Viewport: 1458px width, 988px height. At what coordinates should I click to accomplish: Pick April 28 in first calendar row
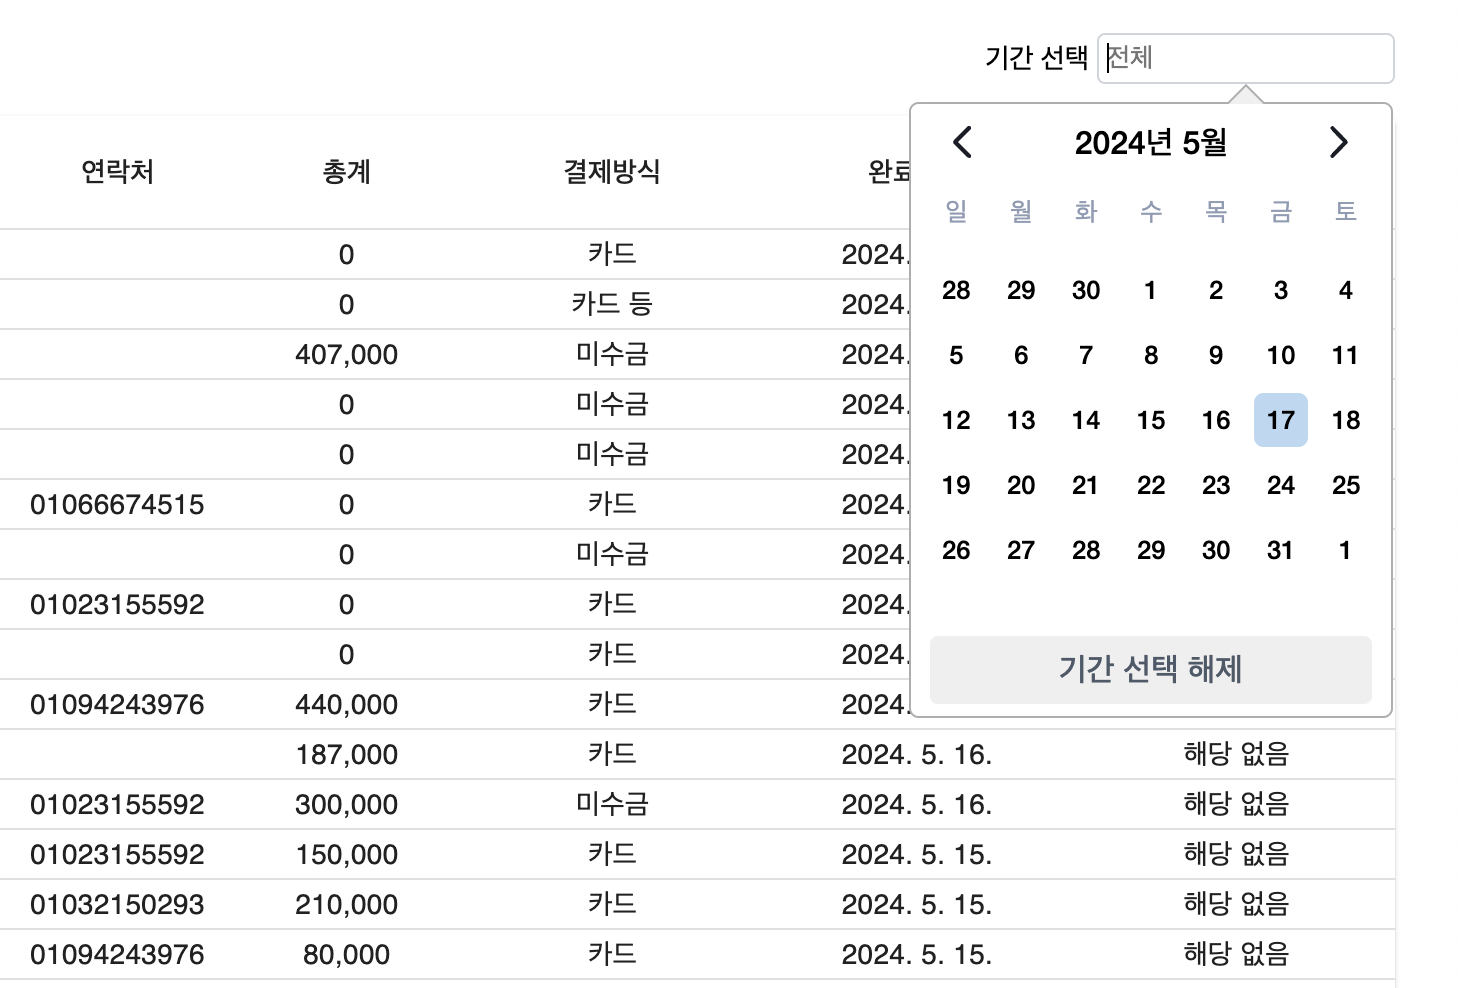[956, 290]
